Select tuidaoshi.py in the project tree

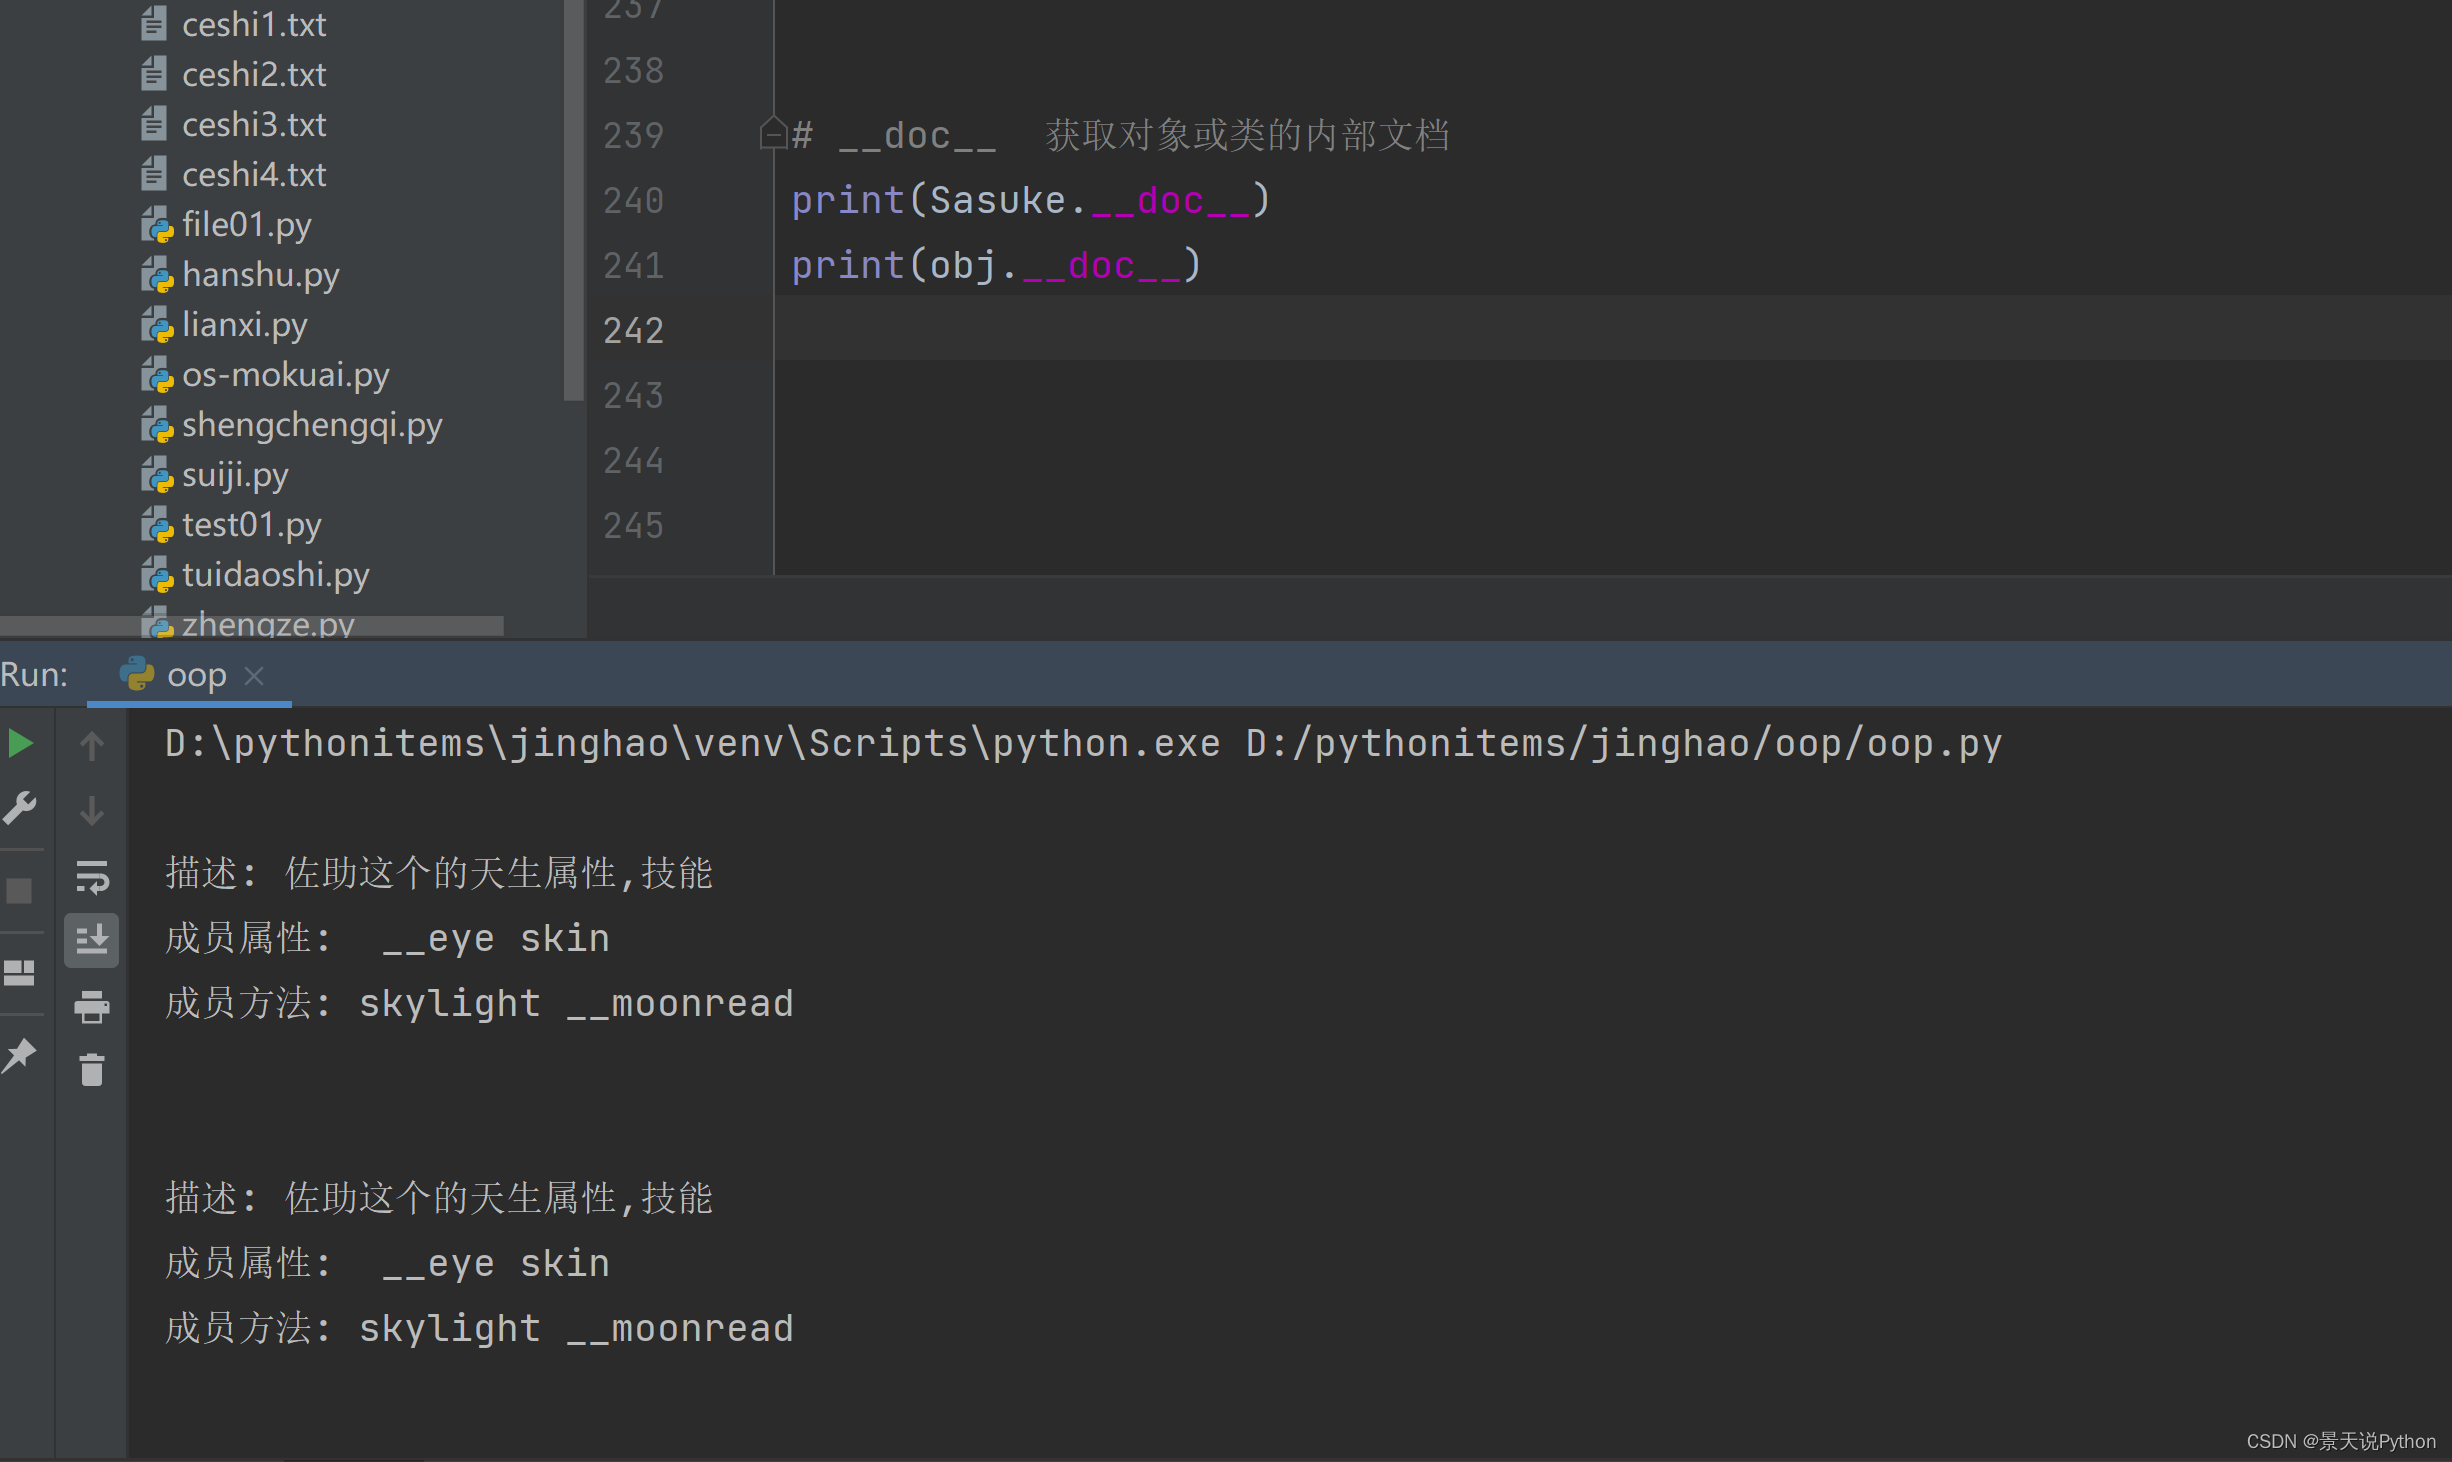275,574
